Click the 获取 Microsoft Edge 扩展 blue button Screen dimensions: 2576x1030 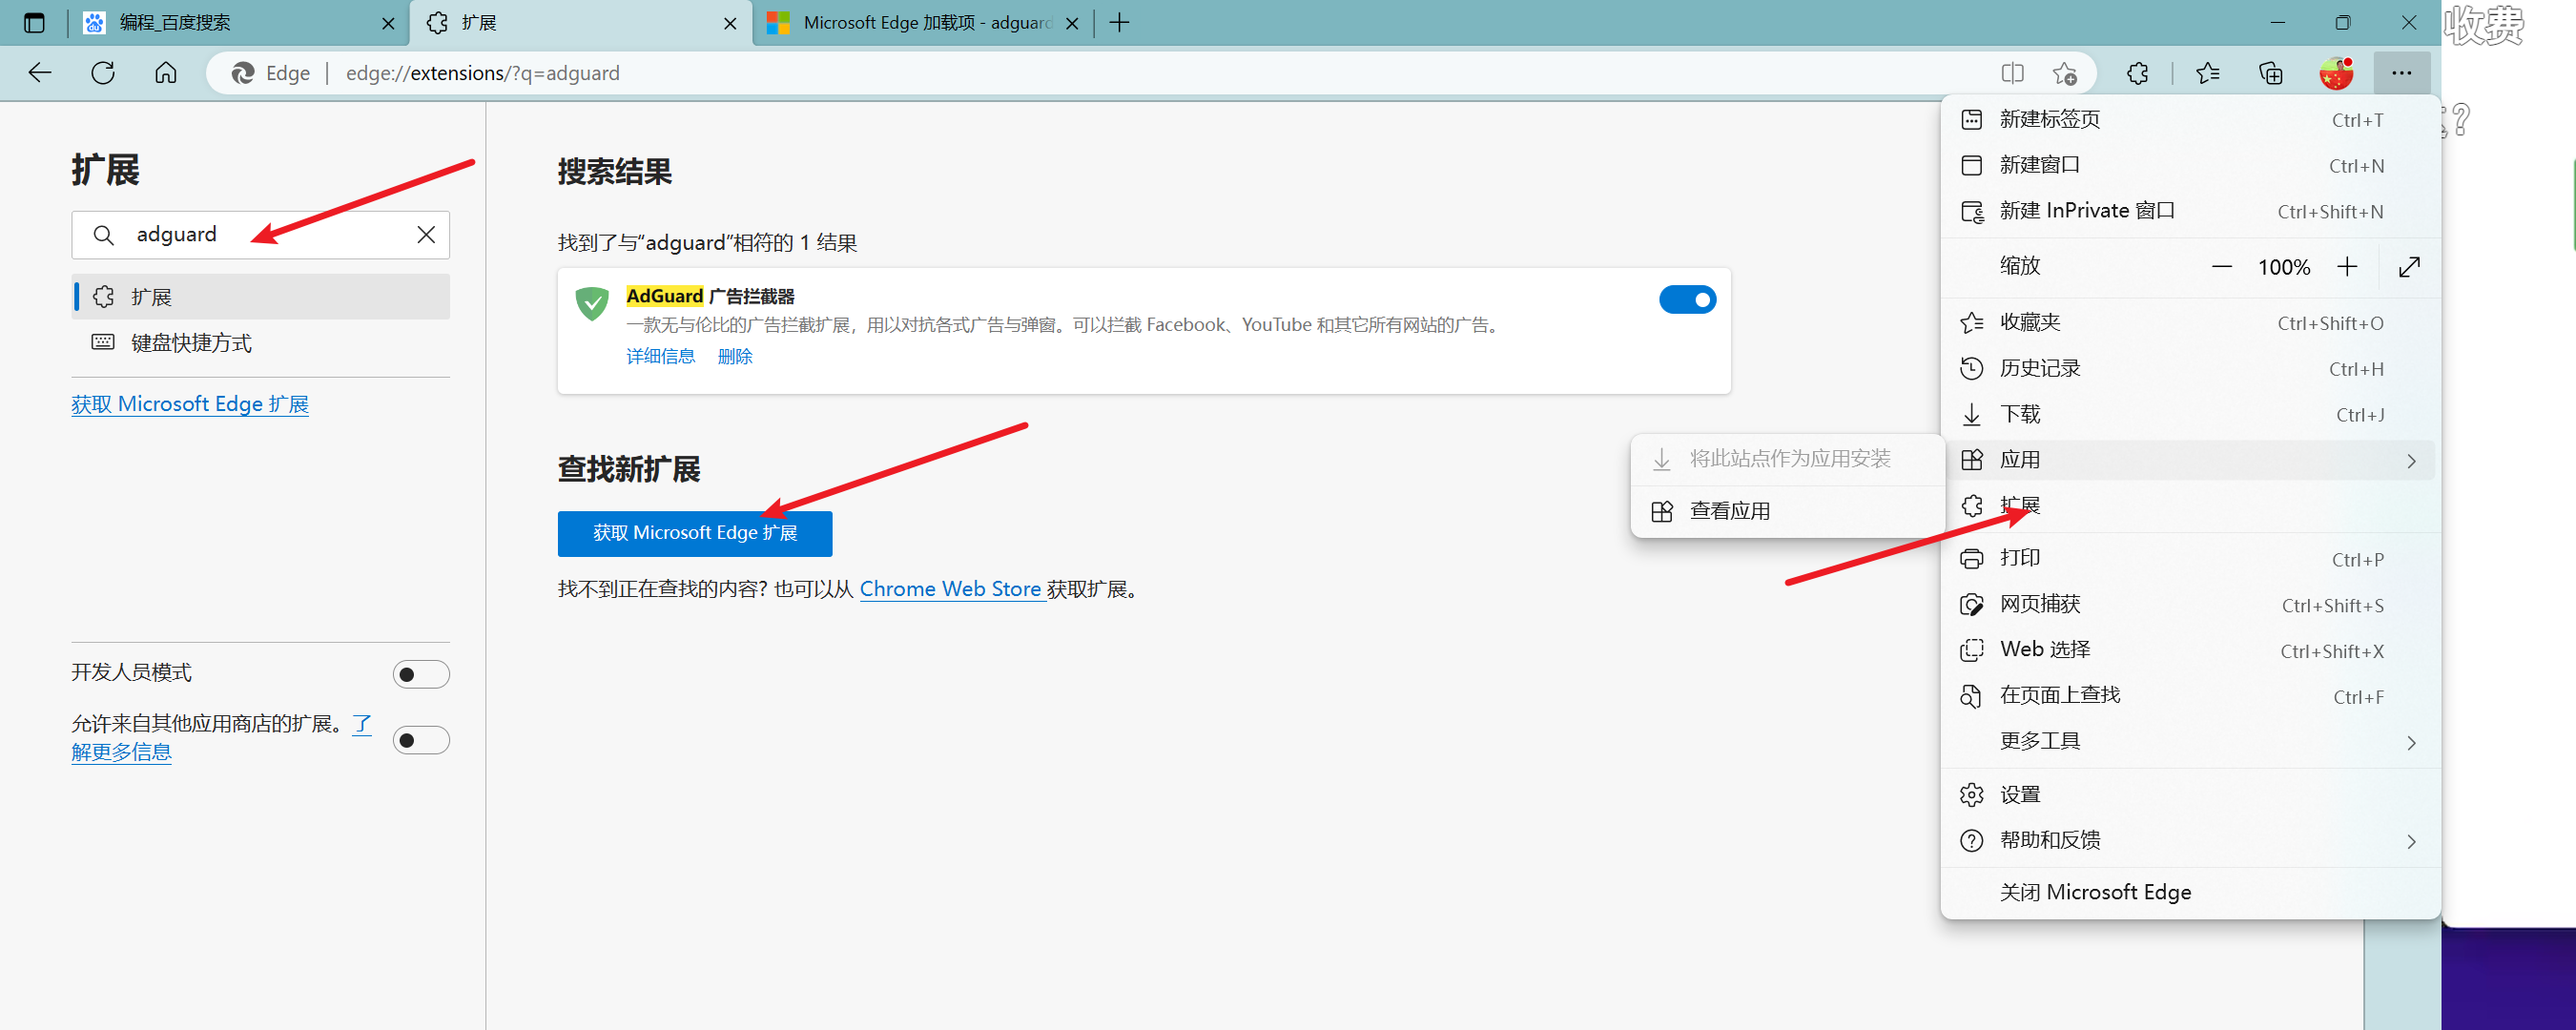[694, 534]
